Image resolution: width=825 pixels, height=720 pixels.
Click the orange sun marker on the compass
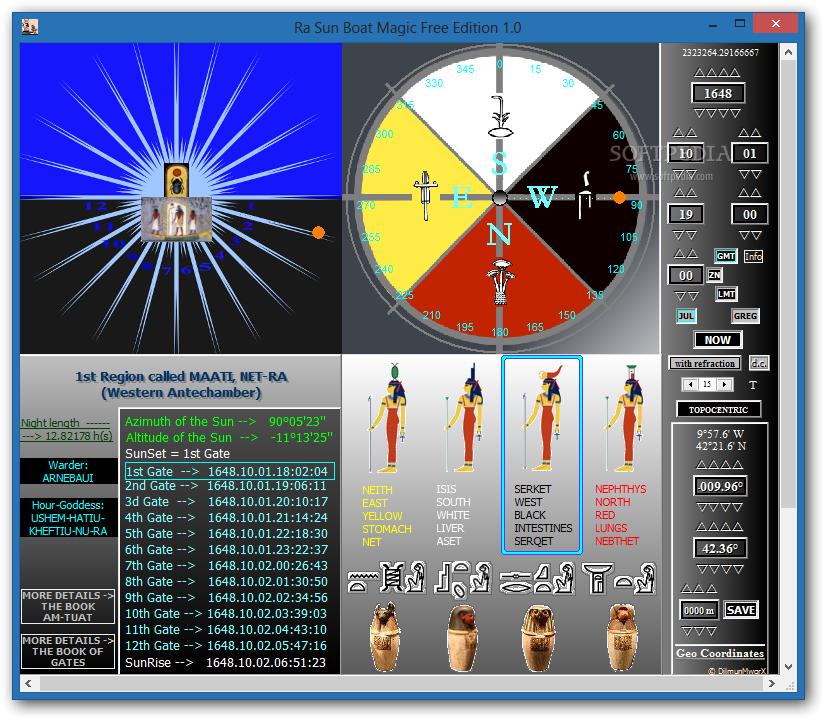[619, 198]
